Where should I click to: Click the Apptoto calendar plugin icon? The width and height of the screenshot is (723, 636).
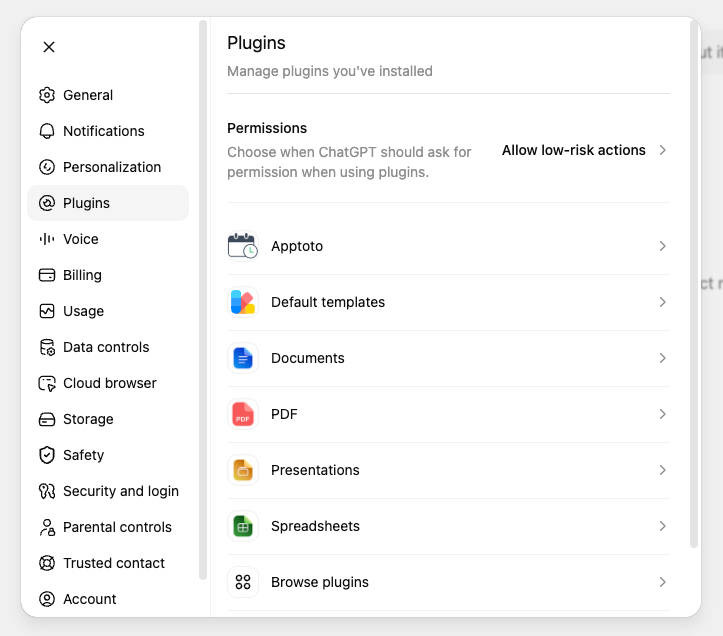click(x=243, y=246)
